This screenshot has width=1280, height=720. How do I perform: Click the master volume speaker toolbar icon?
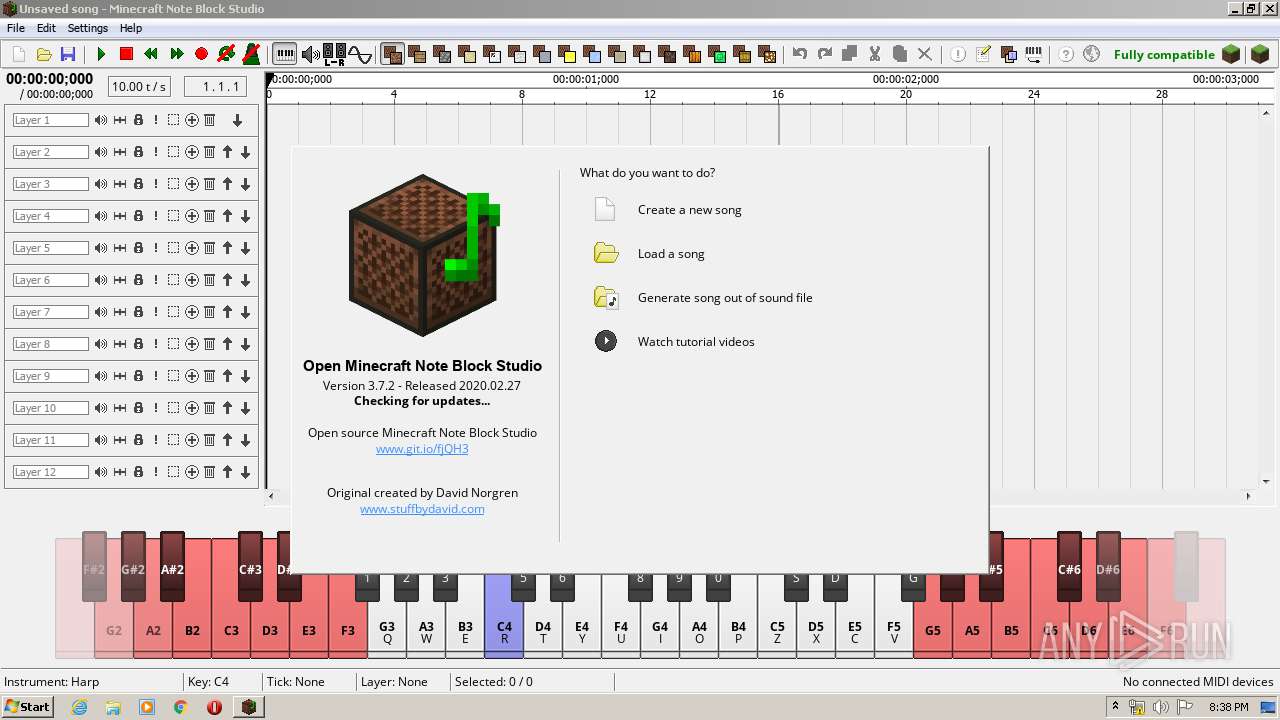(x=311, y=54)
